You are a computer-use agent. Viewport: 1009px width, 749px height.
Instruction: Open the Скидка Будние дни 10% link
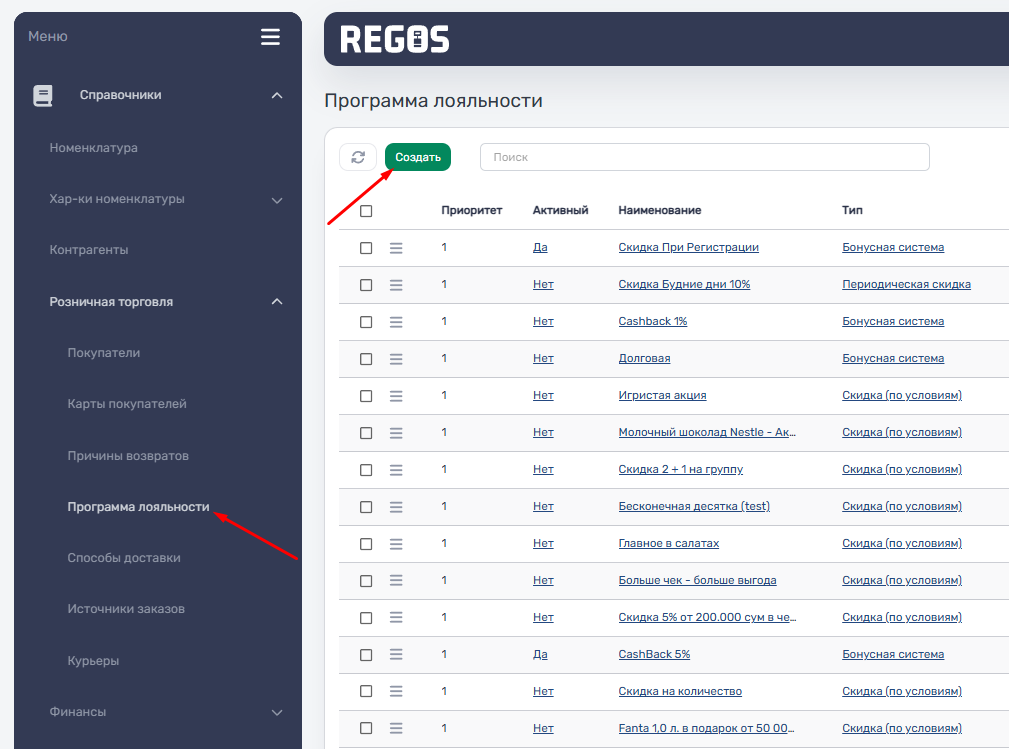(x=684, y=284)
